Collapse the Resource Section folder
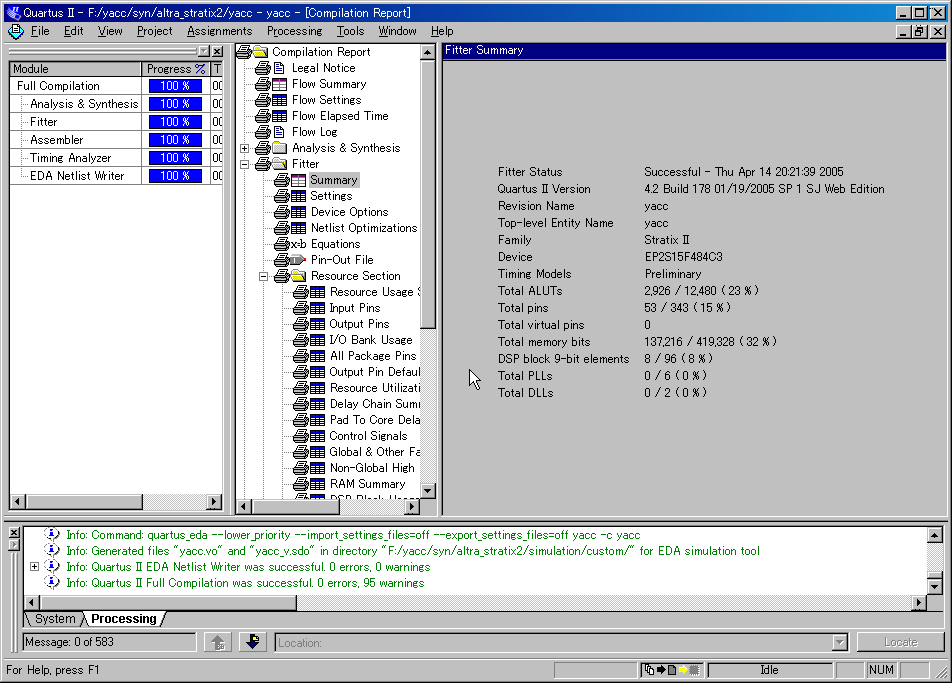 [263, 276]
